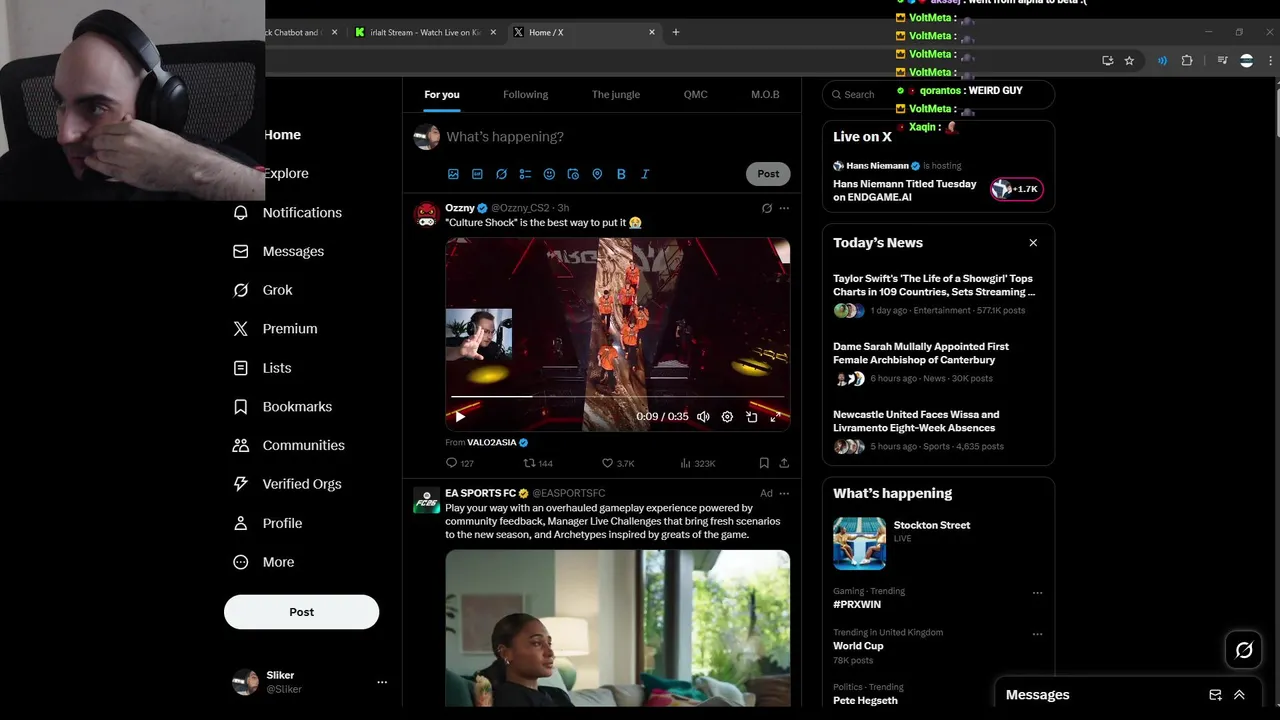Open Notifications from the bell icon
Viewport: 1280px width, 720px height.
click(240, 212)
